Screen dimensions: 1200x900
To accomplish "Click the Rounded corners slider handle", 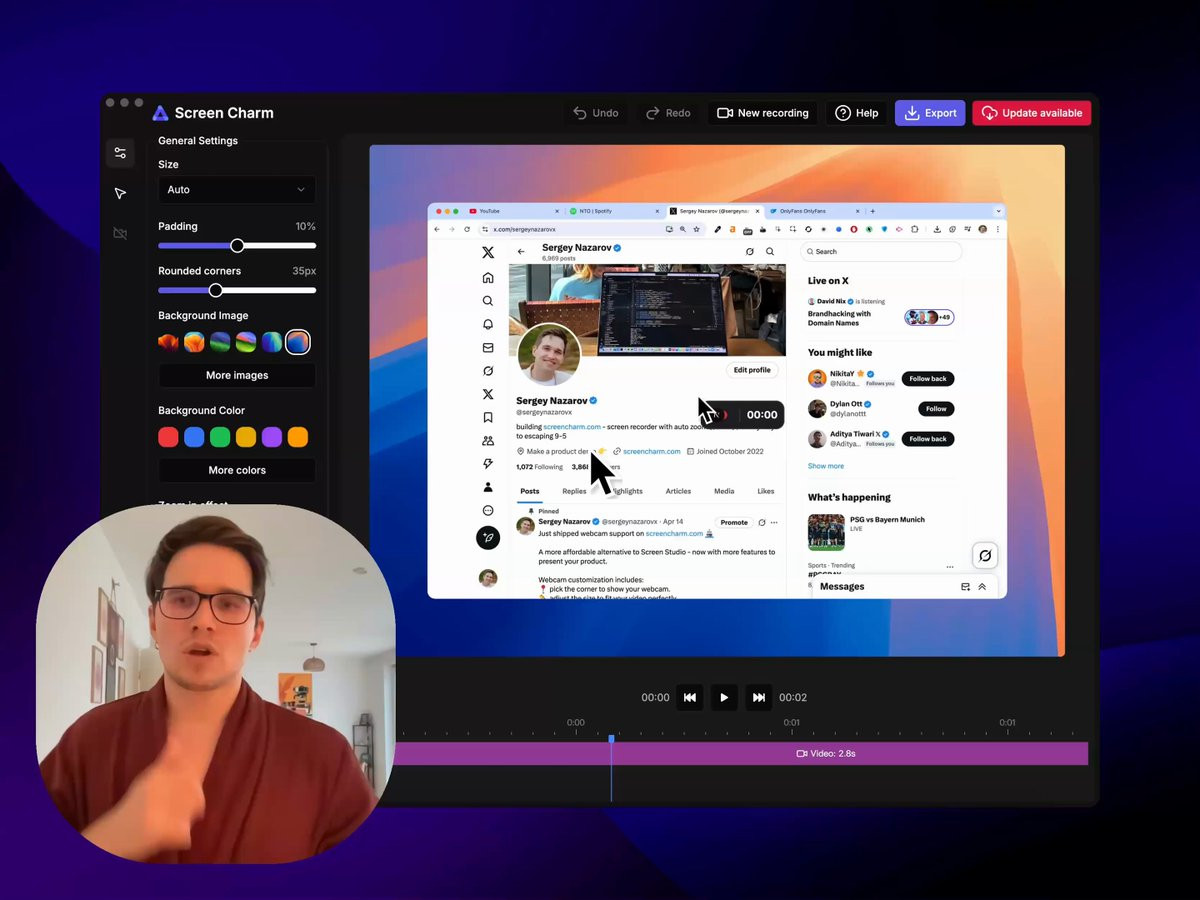I will [x=215, y=290].
